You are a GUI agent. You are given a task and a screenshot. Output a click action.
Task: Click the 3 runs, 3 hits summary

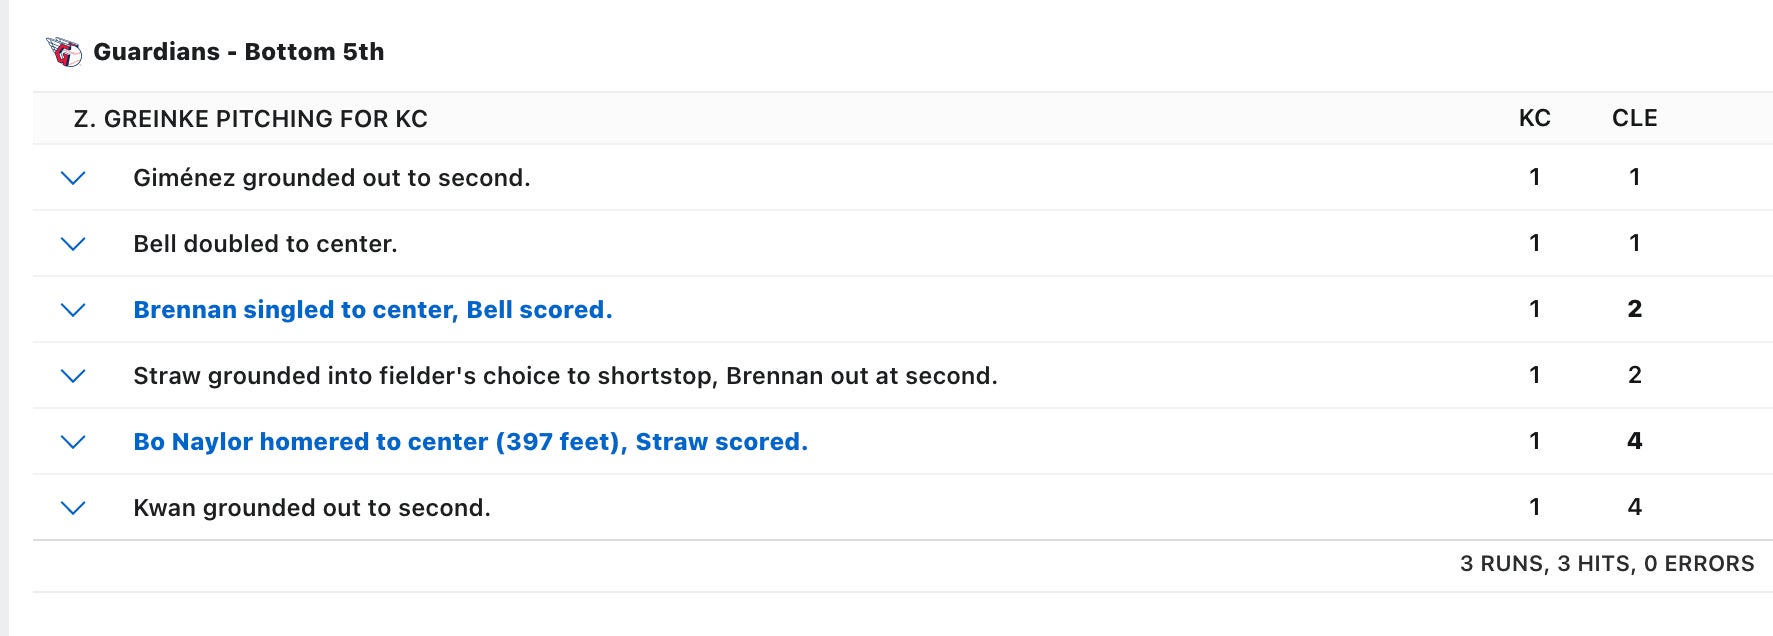coord(1606,564)
